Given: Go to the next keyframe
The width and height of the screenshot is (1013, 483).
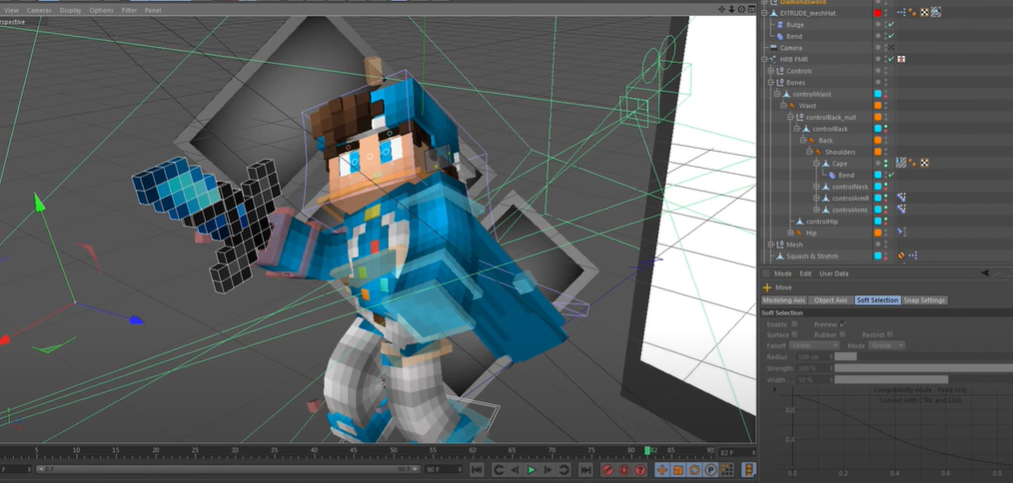Looking at the screenshot, I should [x=564, y=470].
